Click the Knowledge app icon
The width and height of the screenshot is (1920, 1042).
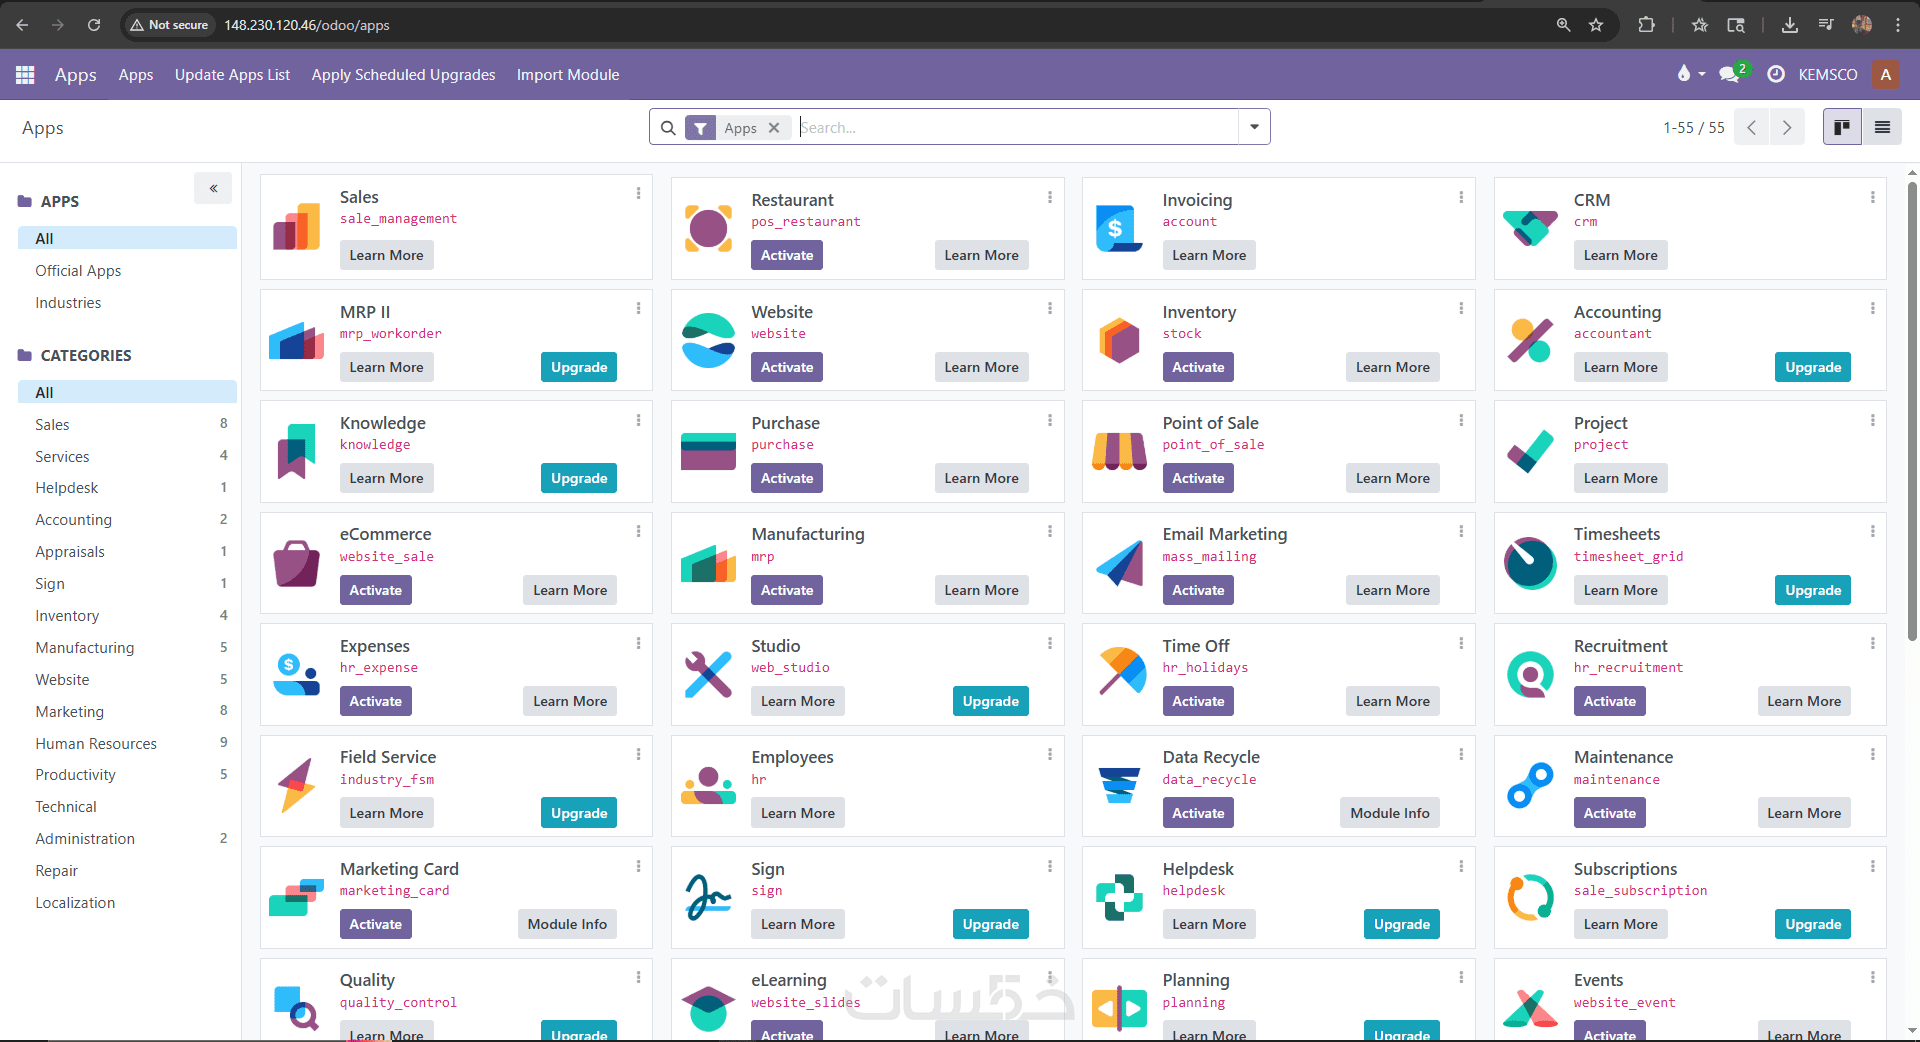pos(297,451)
